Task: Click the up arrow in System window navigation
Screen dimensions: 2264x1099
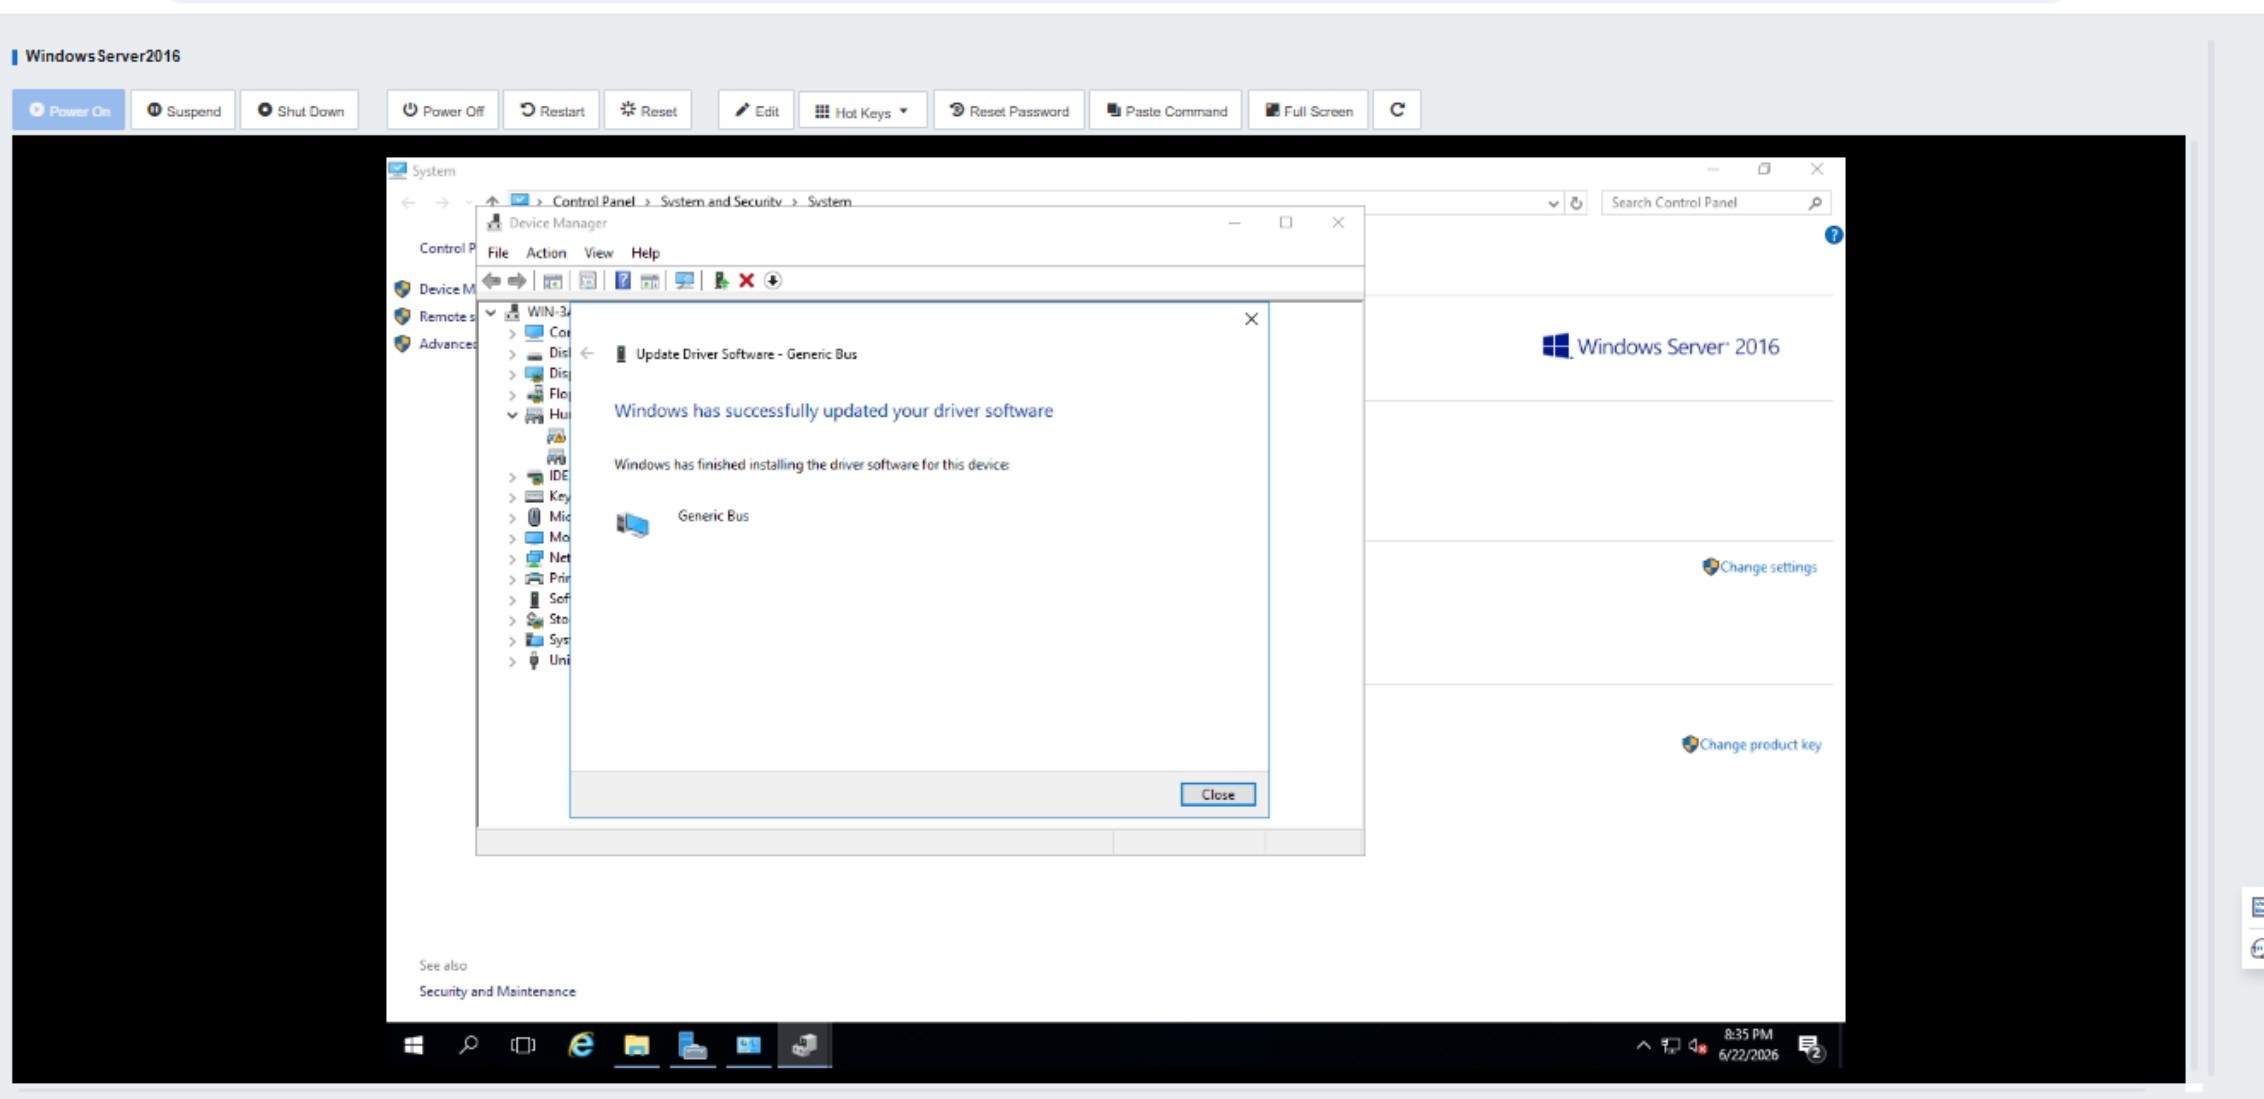Action: [492, 202]
